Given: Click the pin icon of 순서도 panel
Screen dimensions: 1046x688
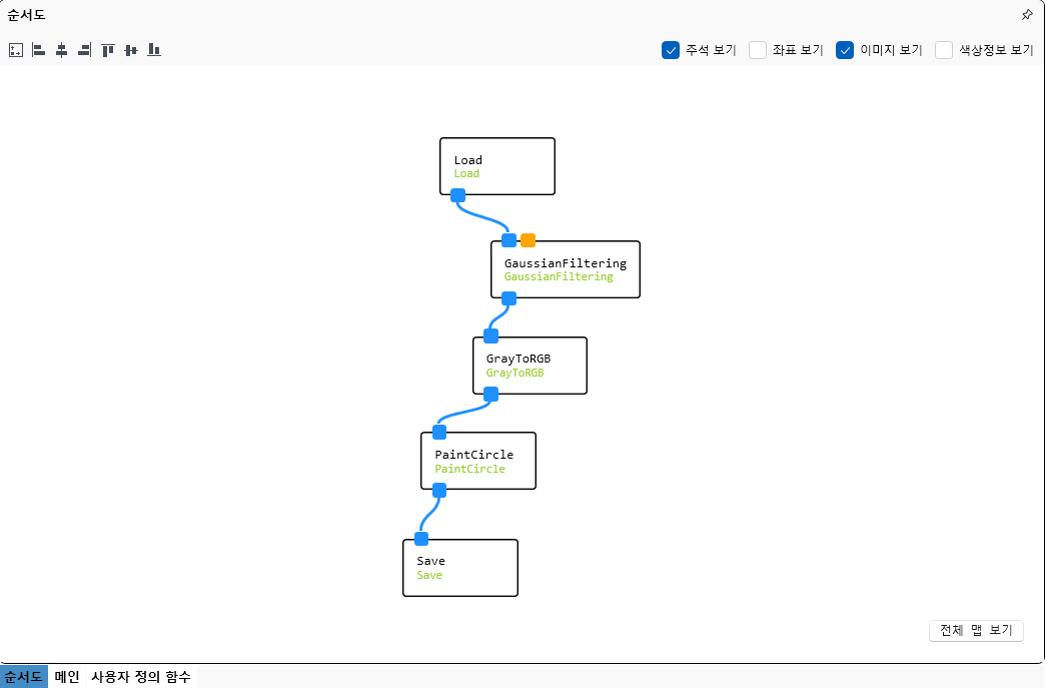Looking at the screenshot, I should [1026, 15].
